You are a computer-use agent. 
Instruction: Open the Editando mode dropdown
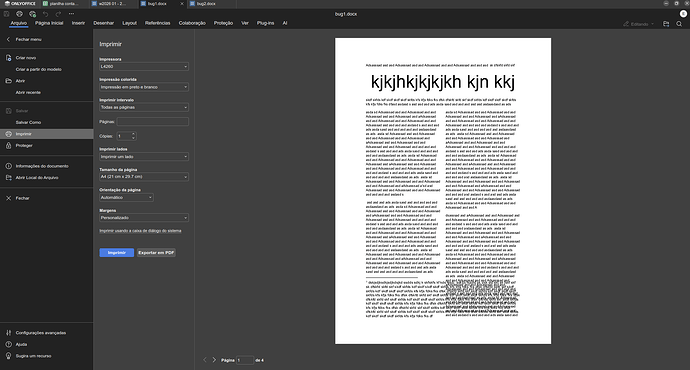pyautogui.click(x=639, y=24)
